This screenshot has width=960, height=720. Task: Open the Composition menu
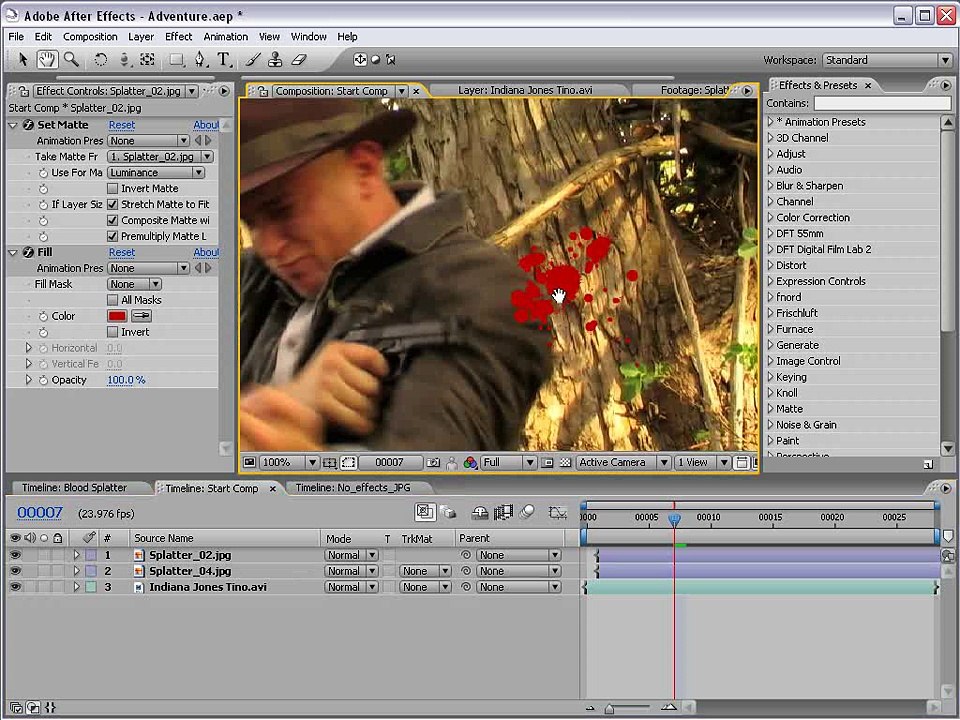pos(90,37)
